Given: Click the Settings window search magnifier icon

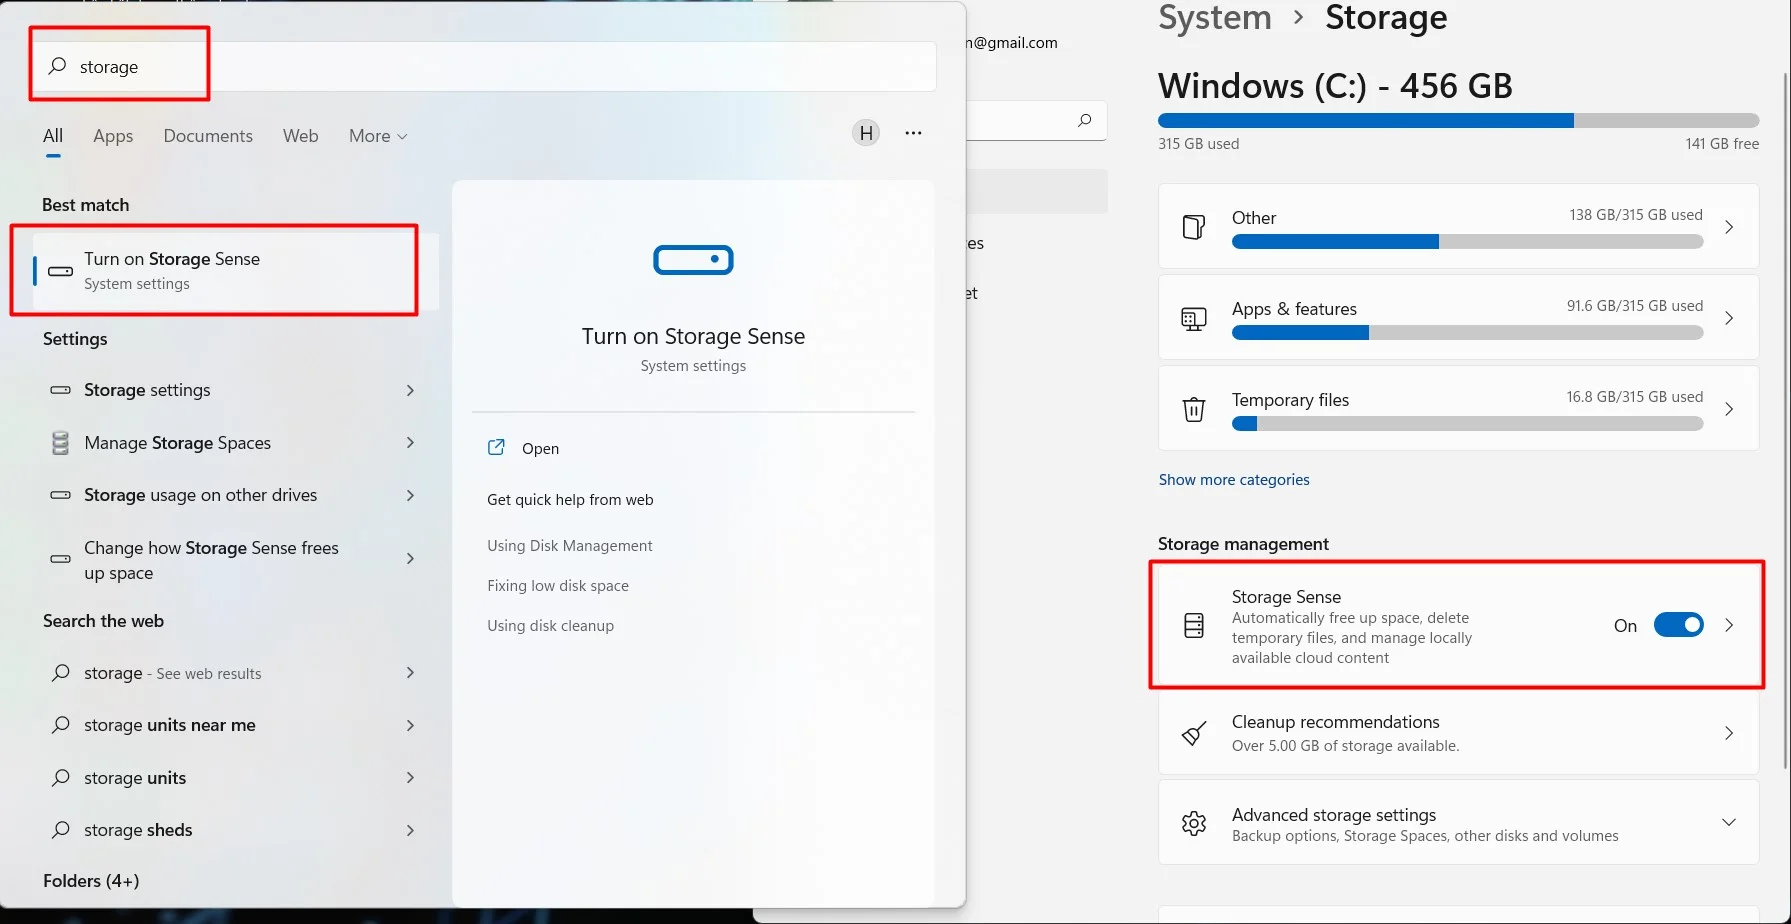Looking at the screenshot, I should pos(1084,120).
